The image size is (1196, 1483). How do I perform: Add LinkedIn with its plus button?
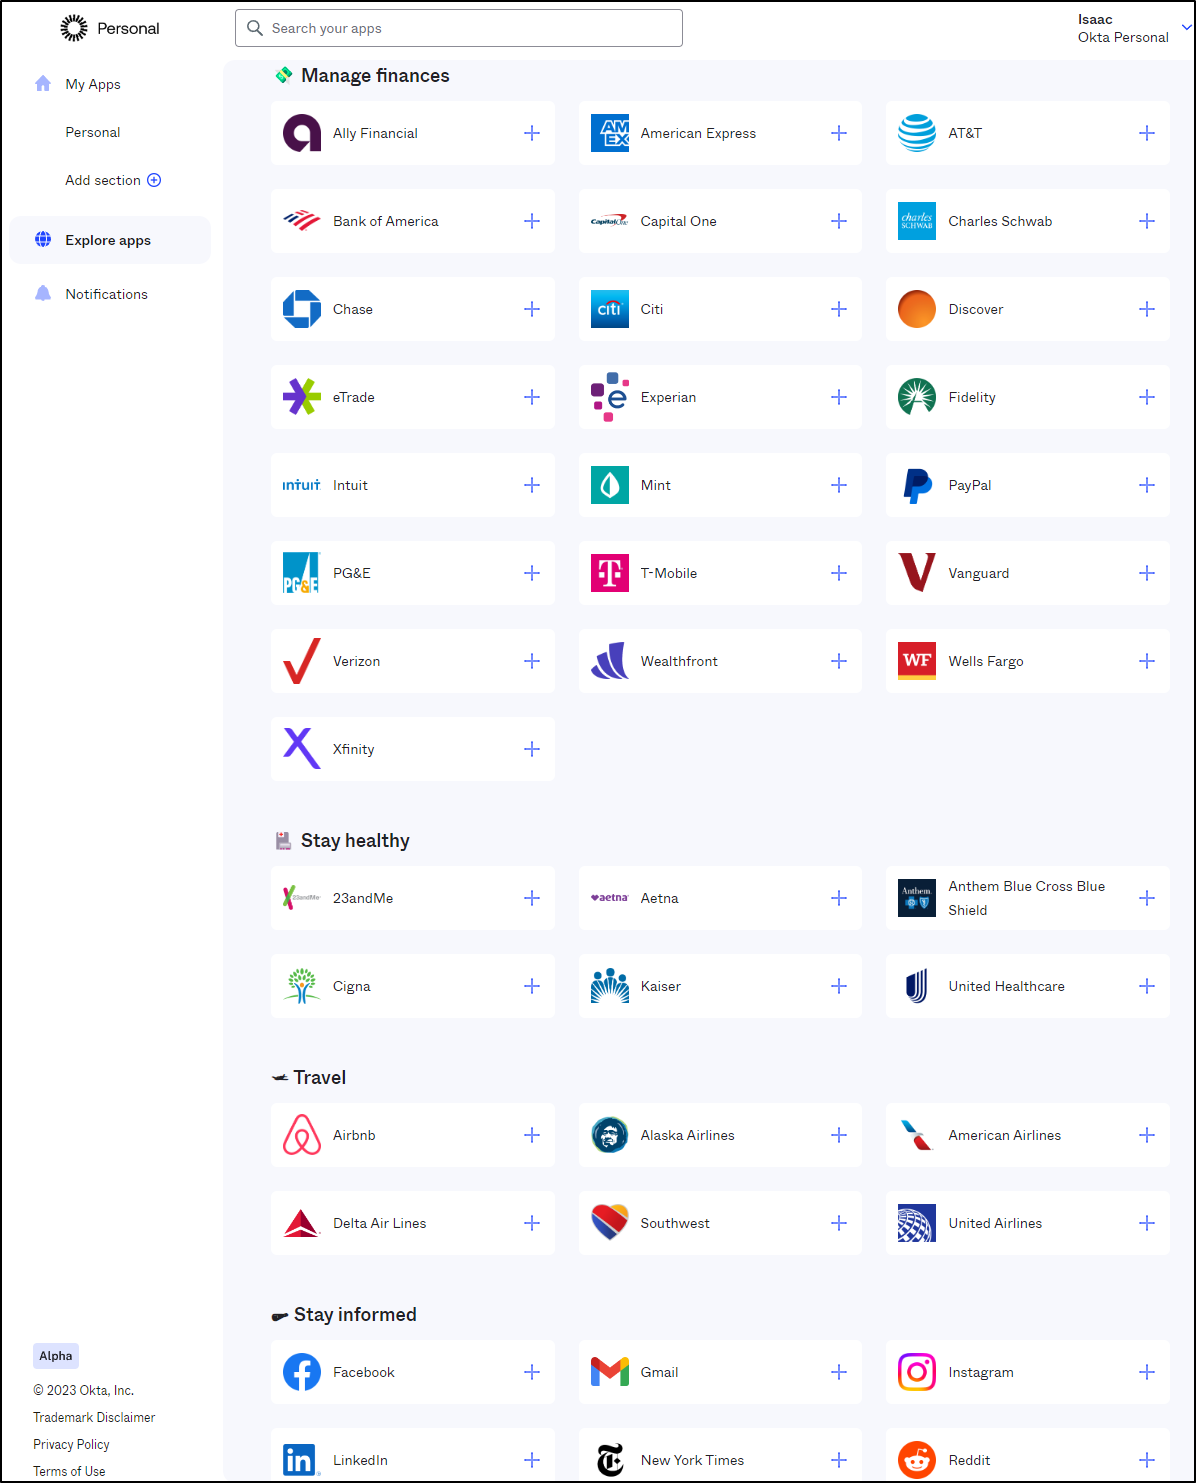tap(532, 1460)
